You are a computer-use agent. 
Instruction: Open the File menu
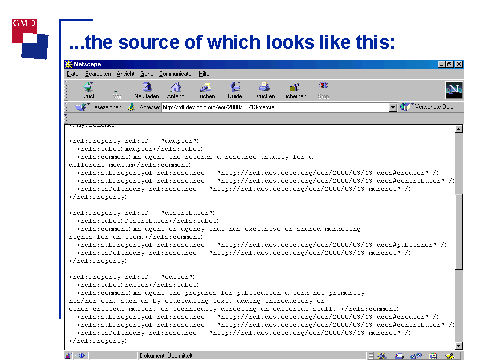coord(72,74)
